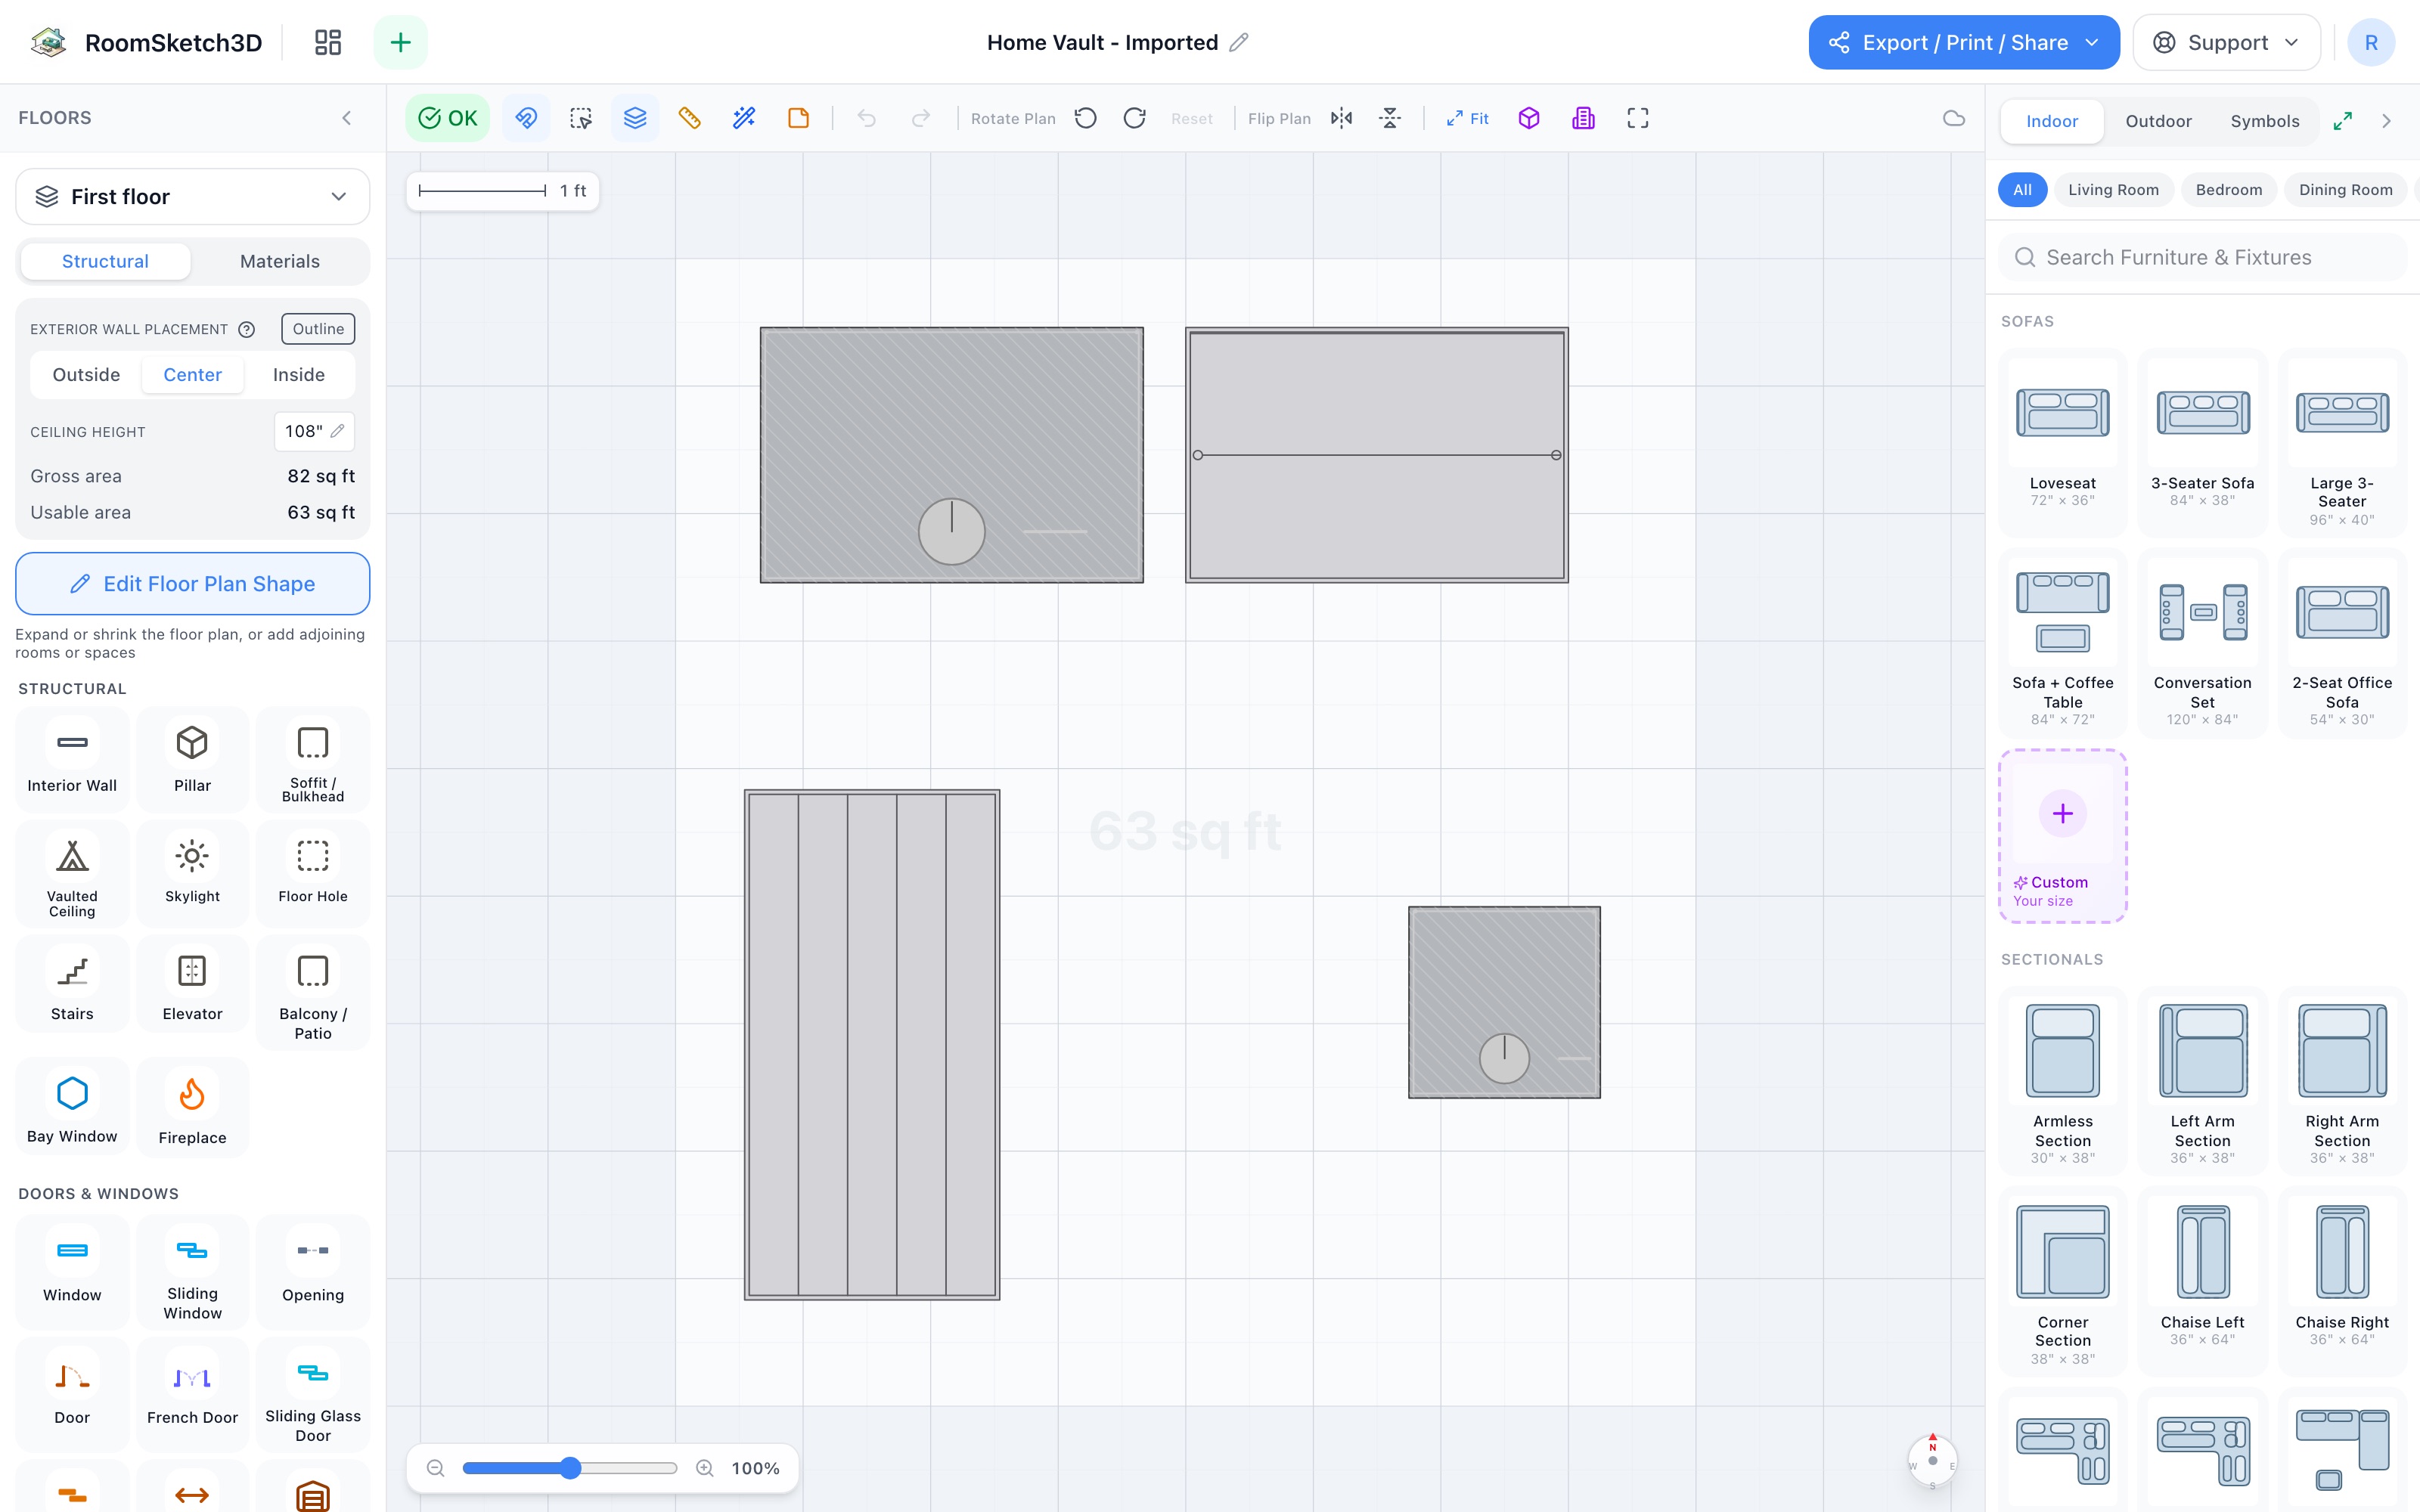2420x1512 pixels.
Task: Zoom out with the minus magnifier
Action: pos(435,1468)
